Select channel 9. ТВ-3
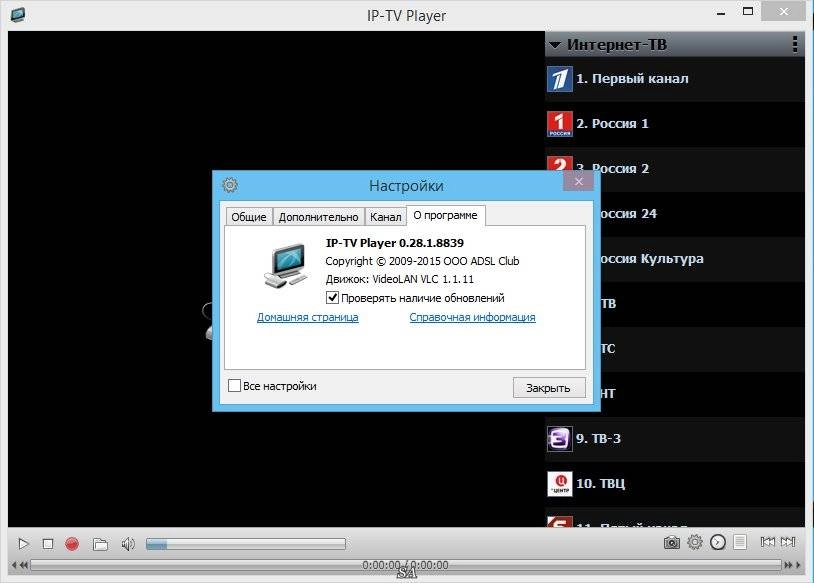The height and width of the screenshot is (583, 814). (675, 439)
